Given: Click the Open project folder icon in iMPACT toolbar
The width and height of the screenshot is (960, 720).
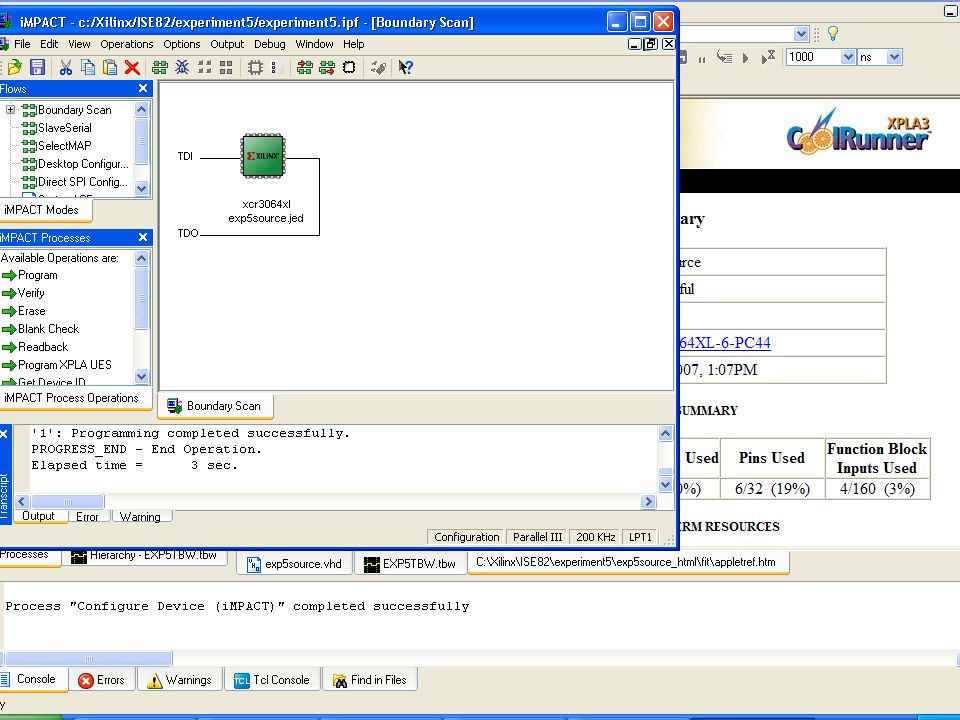Looking at the screenshot, I should click(x=15, y=67).
